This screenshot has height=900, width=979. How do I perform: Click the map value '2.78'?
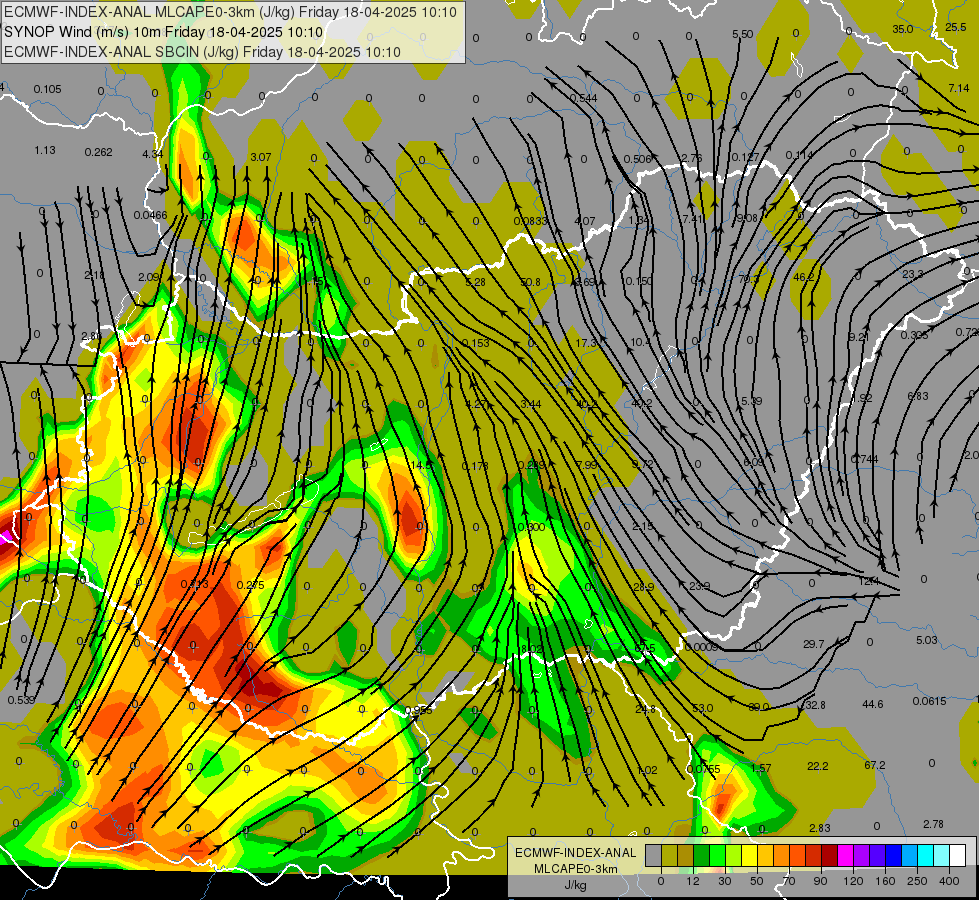click(933, 824)
